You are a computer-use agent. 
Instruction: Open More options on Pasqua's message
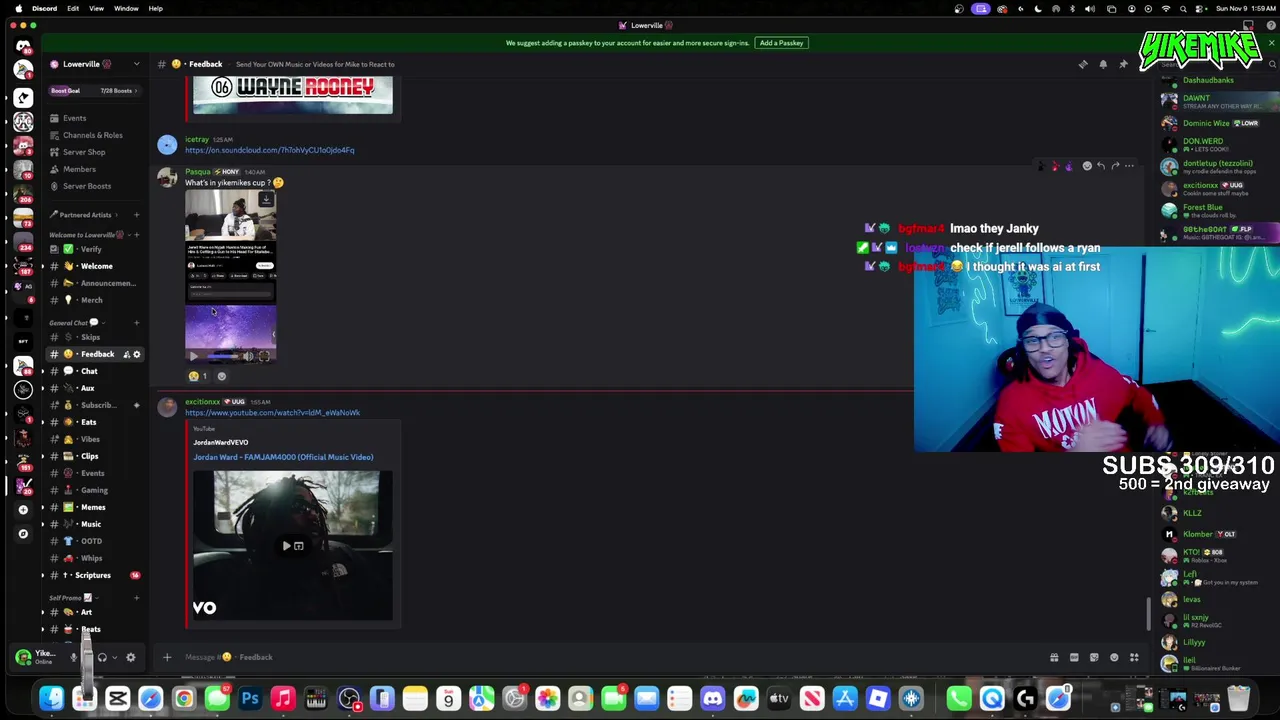click(x=1129, y=166)
